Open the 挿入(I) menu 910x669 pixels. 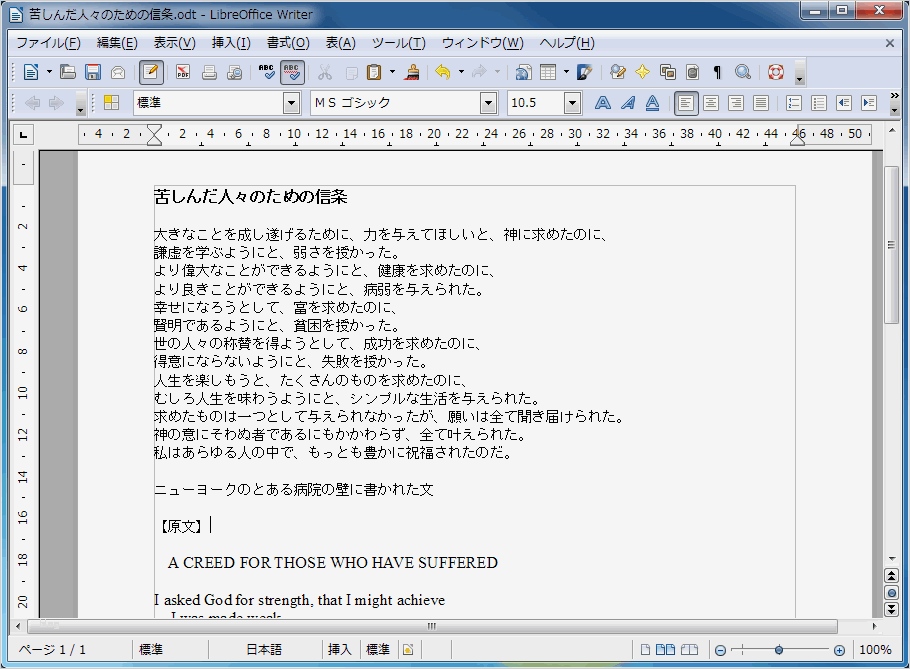pyautogui.click(x=231, y=43)
